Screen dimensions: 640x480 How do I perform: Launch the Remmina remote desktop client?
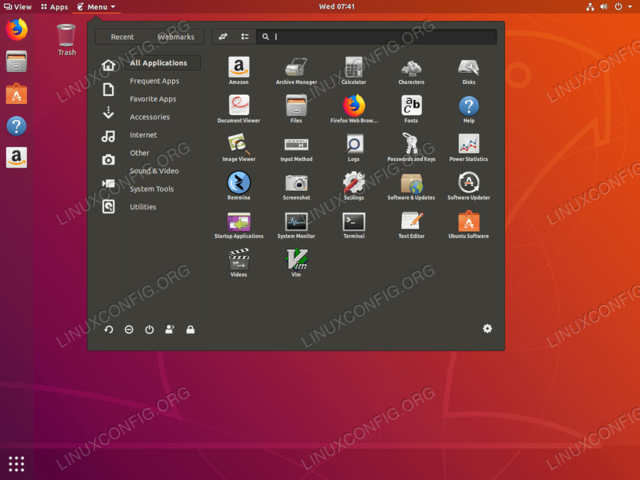(x=239, y=186)
